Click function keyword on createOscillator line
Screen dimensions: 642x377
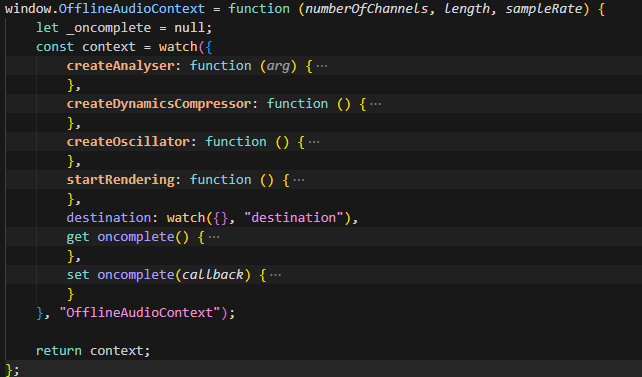coord(236,142)
